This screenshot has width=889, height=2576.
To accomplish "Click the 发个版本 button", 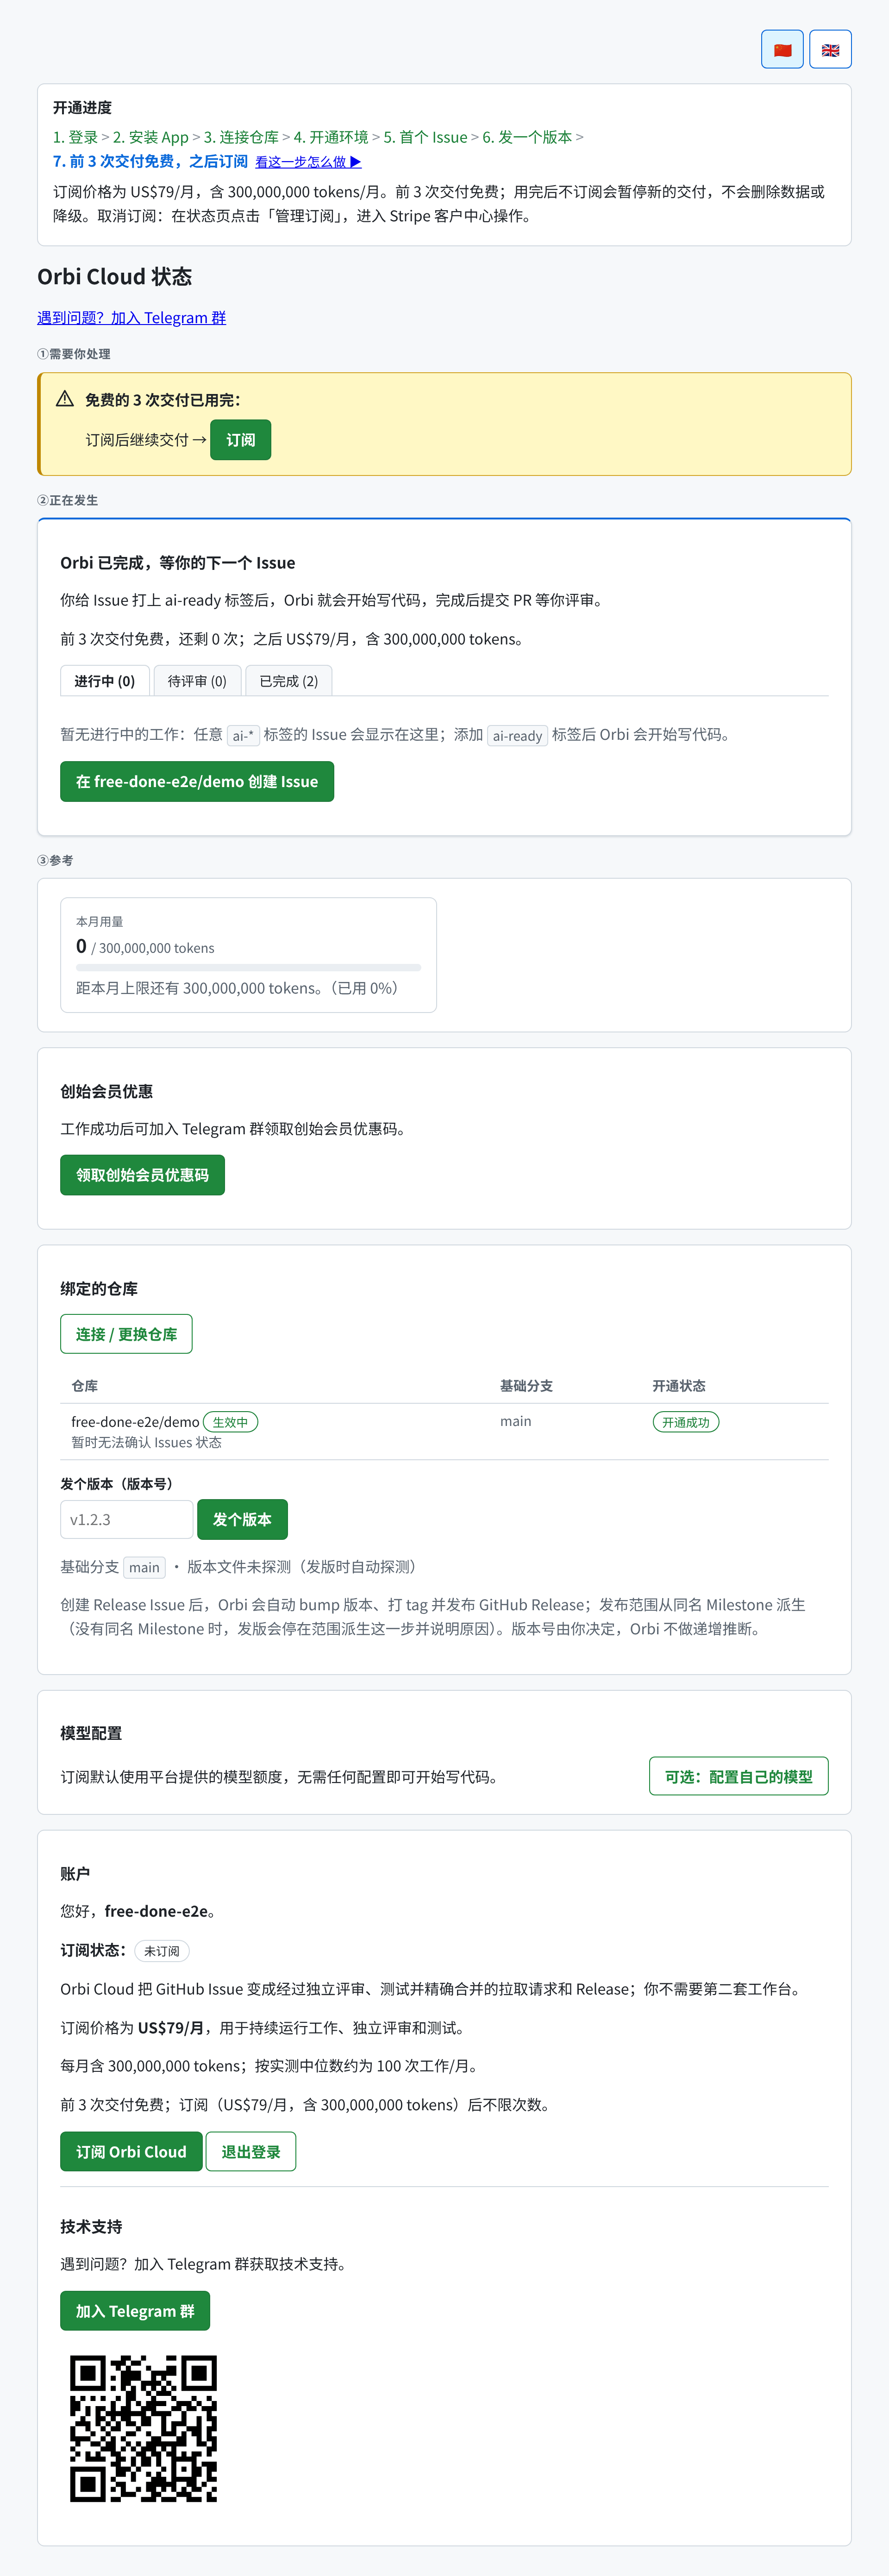I will 242,1519.
